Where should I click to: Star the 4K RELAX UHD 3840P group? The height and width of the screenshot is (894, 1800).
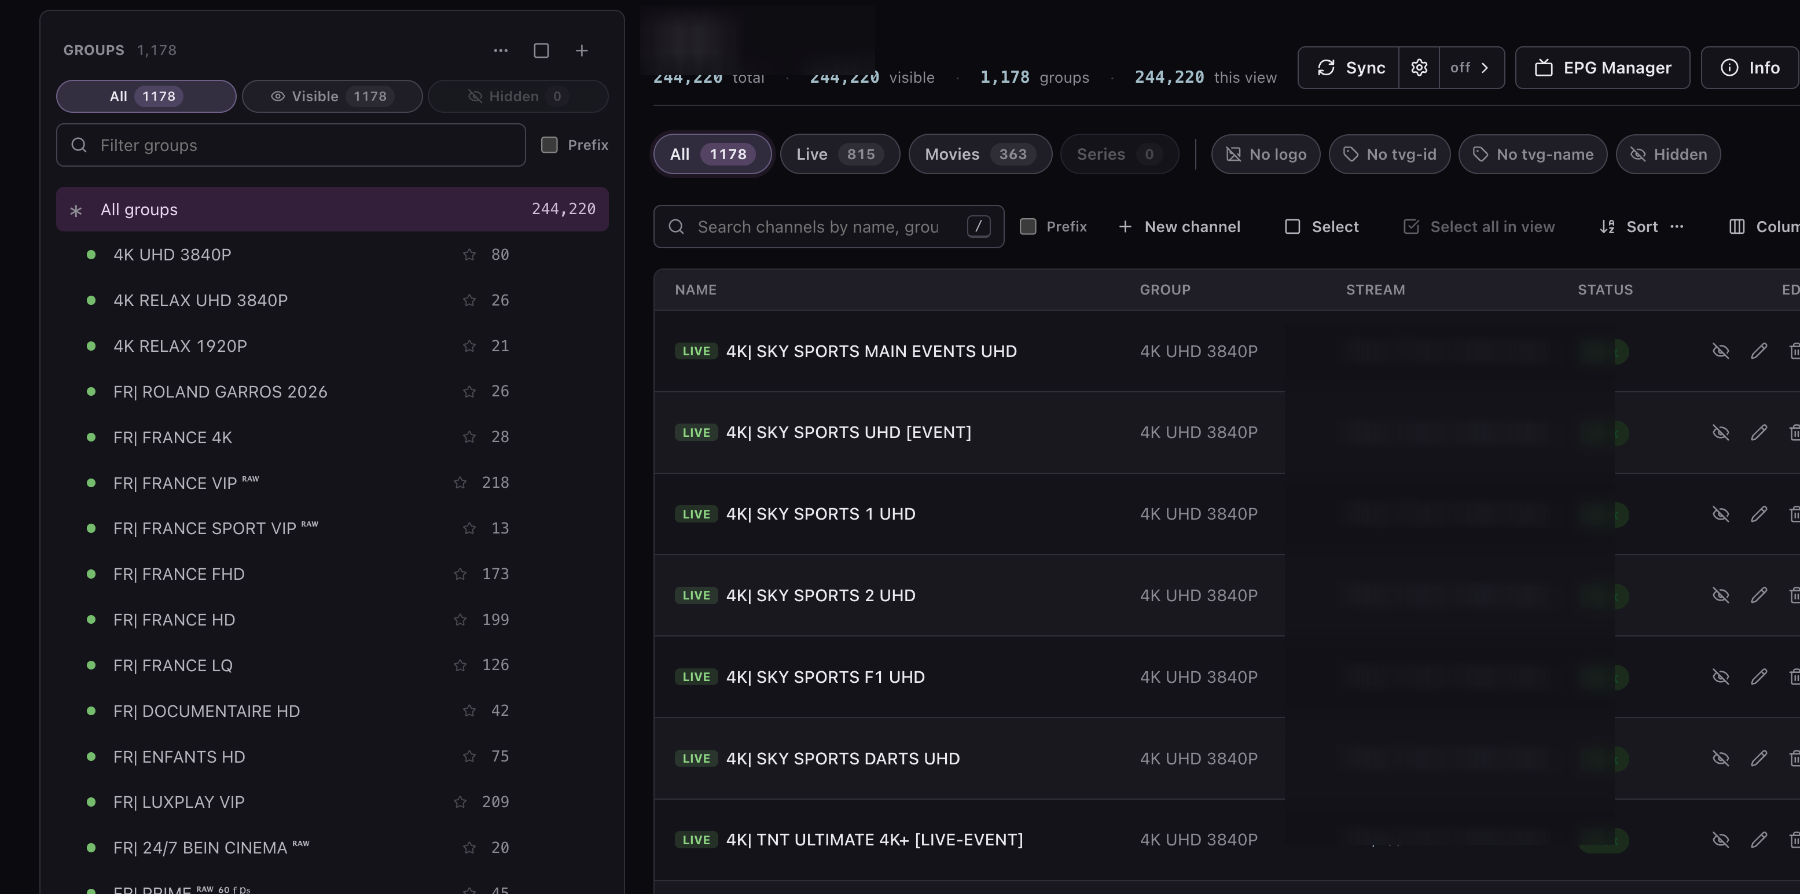(x=469, y=300)
